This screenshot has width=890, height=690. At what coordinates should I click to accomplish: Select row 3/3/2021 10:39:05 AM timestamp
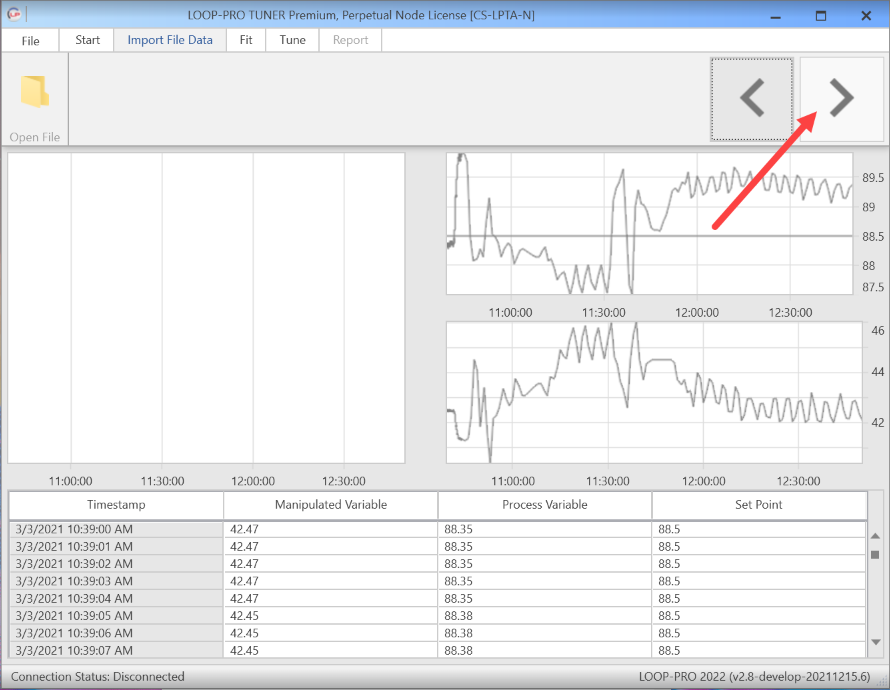pyautogui.click(x=116, y=616)
